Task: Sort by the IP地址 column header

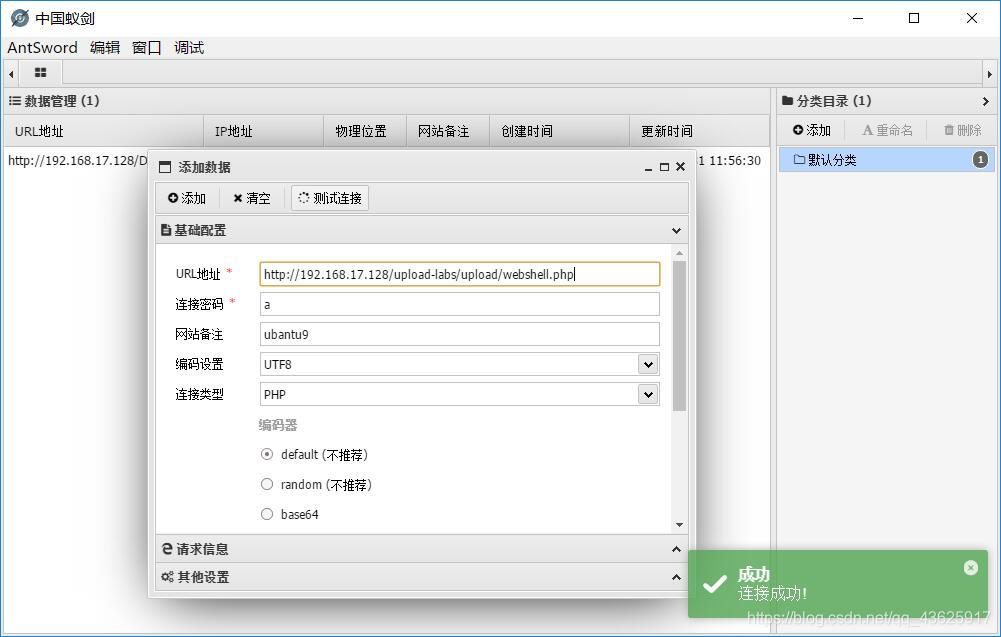Action: point(264,131)
